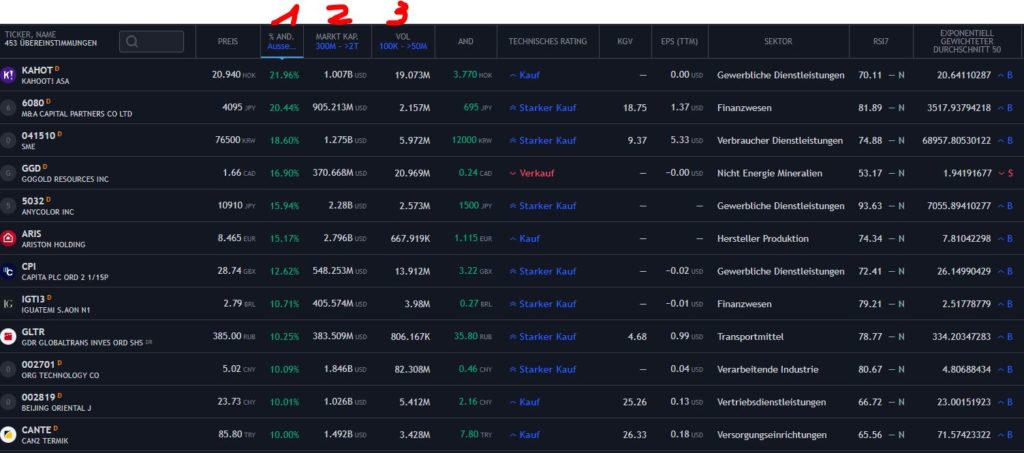
Task: Sort by the PREIS column header
Action: 228,41
